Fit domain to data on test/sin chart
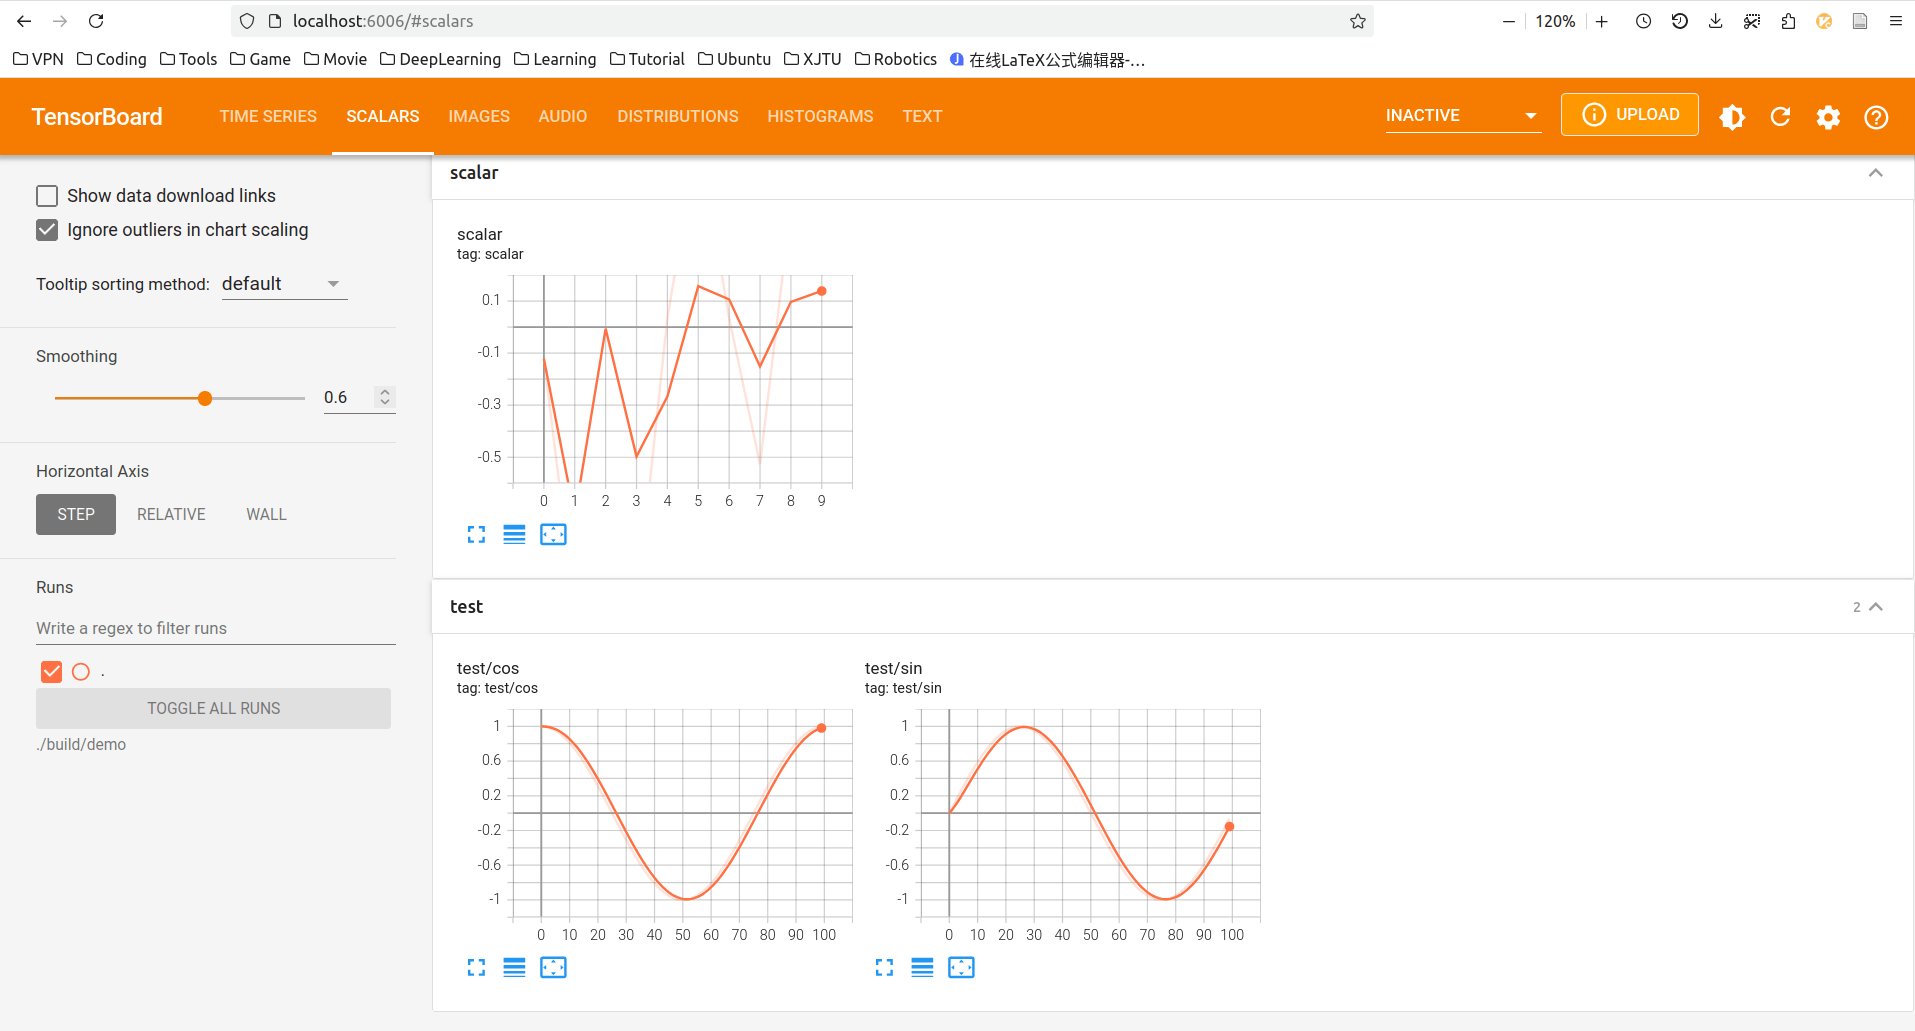This screenshot has width=1915, height=1031. (961, 968)
